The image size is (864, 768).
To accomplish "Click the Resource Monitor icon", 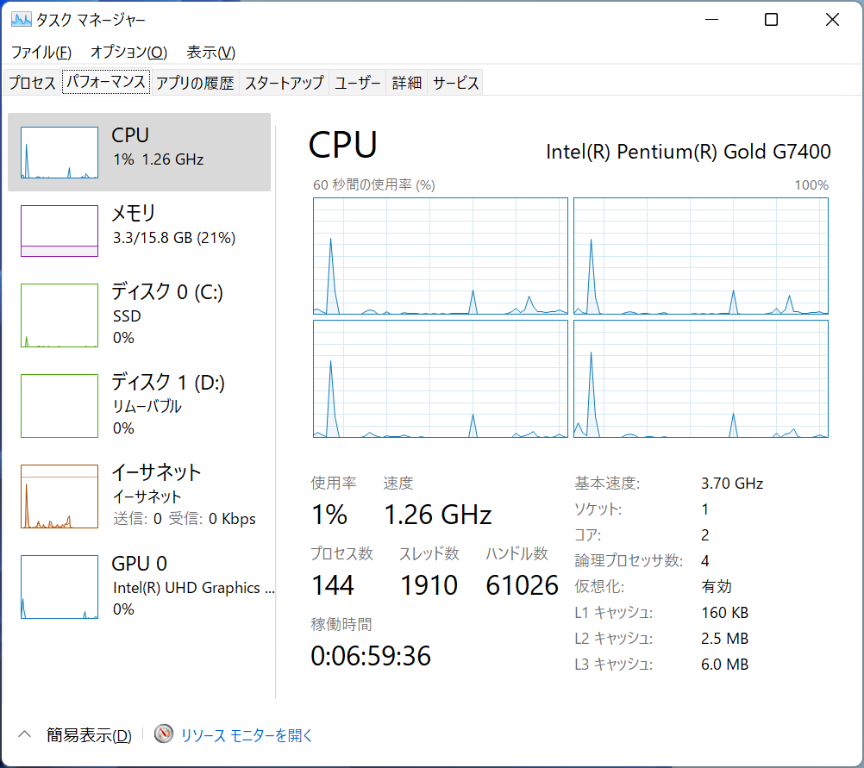I will [x=164, y=735].
